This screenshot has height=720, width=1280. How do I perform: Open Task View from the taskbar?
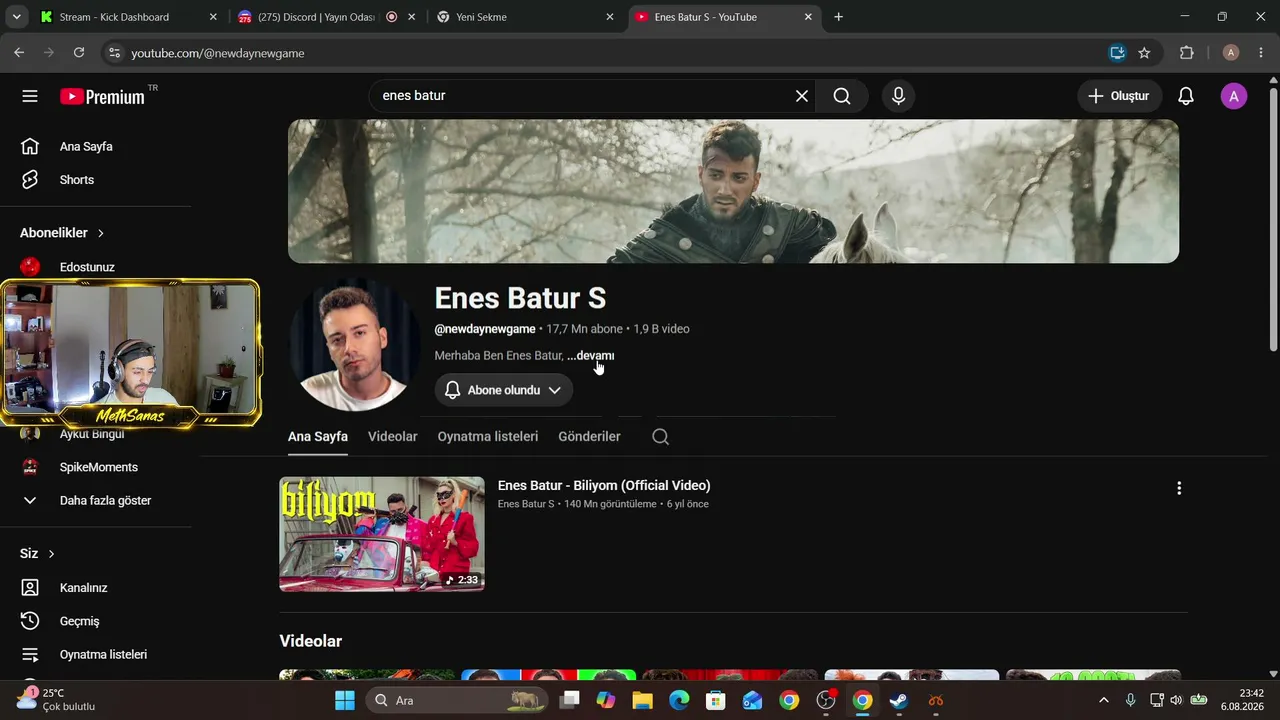point(569,700)
